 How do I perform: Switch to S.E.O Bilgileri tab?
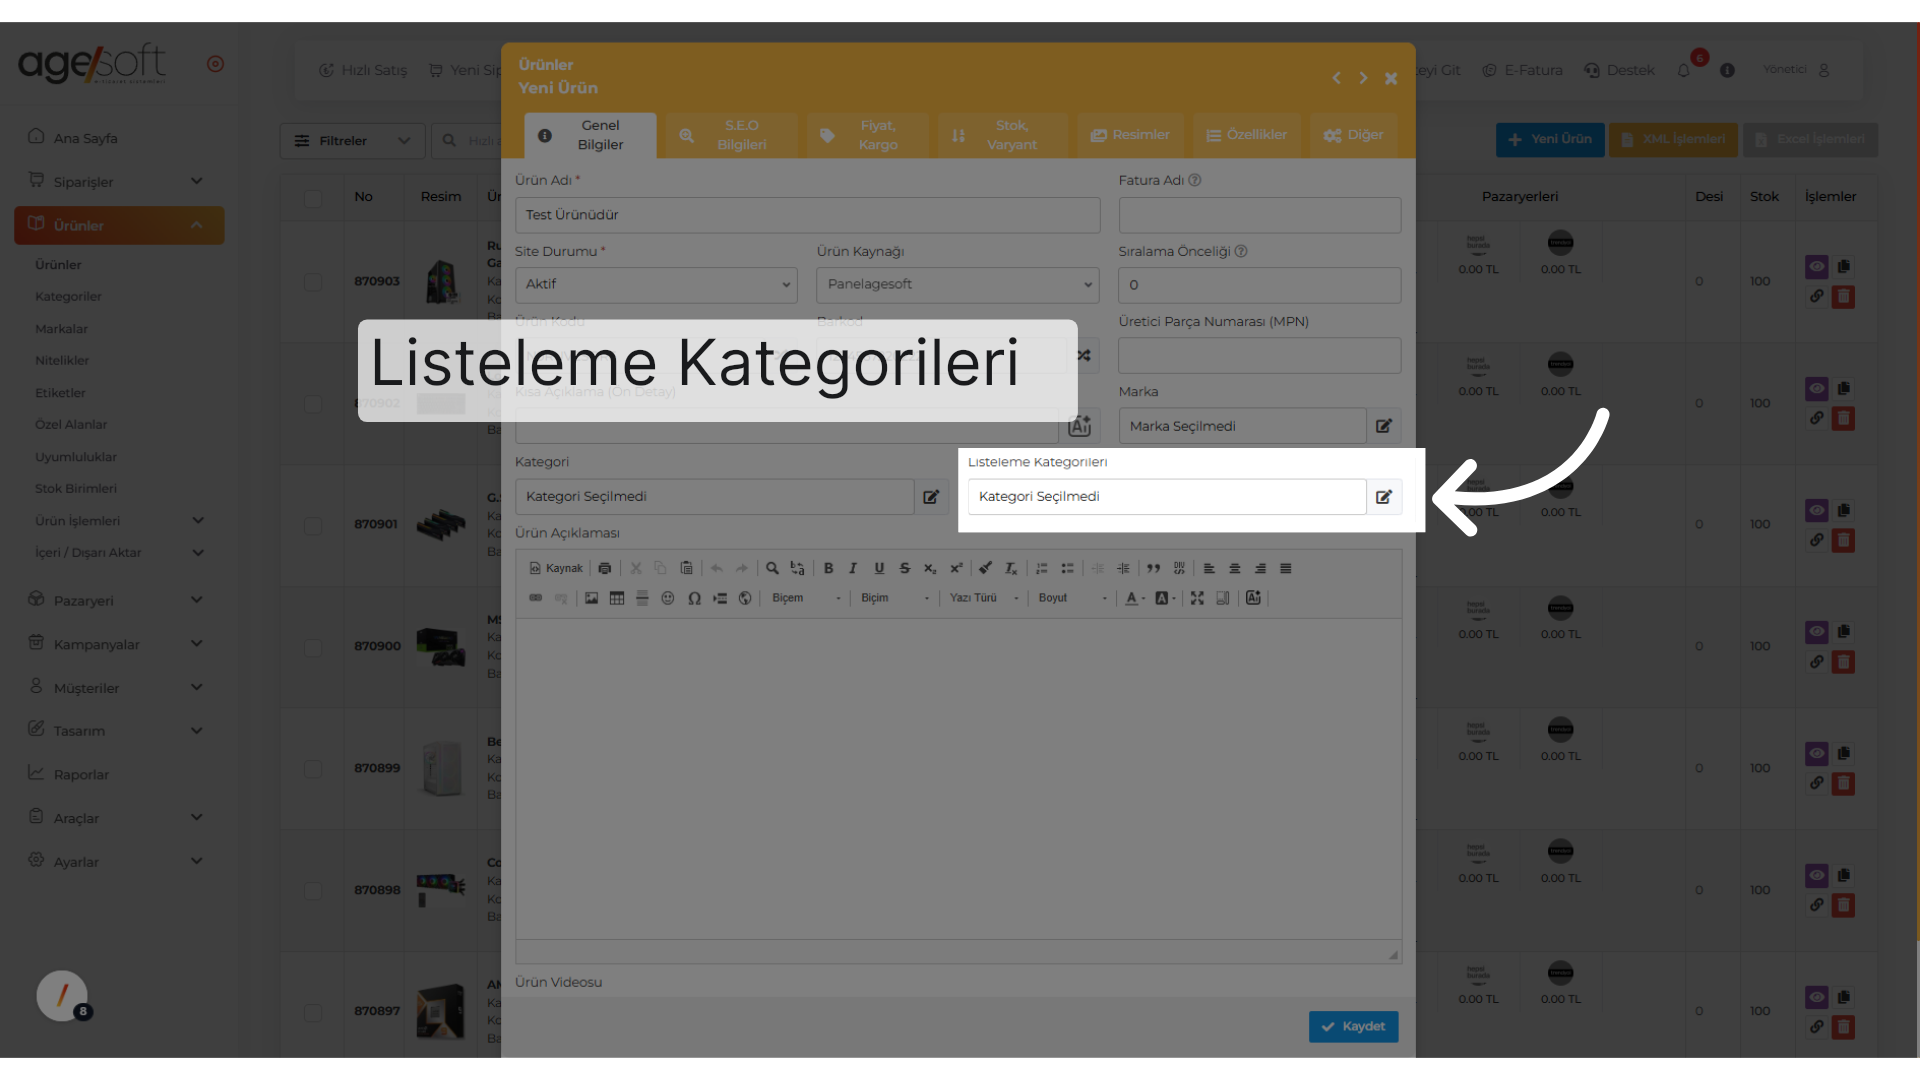pyautogui.click(x=732, y=135)
